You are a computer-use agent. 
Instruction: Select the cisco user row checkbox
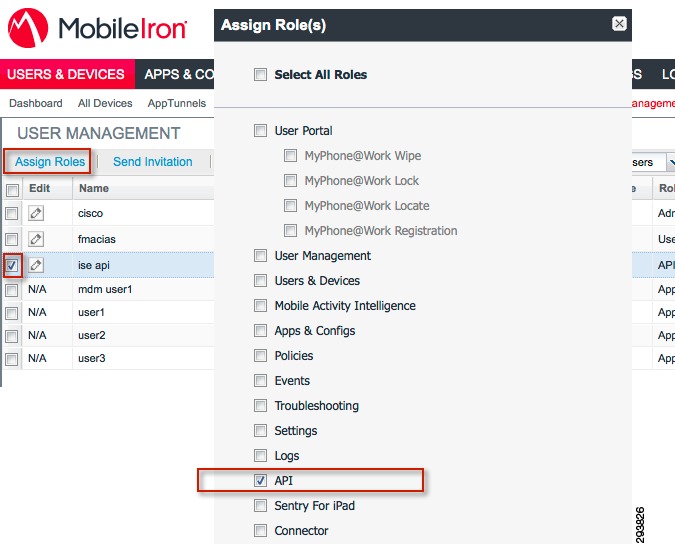[x=12, y=213]
